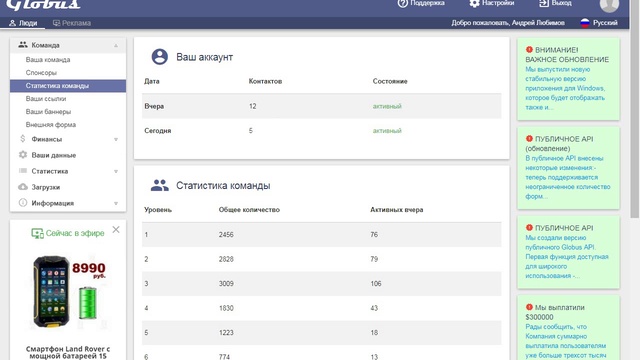Click the Статистика list icon in sidebar
Viewport: 640px width, 360px height.
(x=23, y=171)
